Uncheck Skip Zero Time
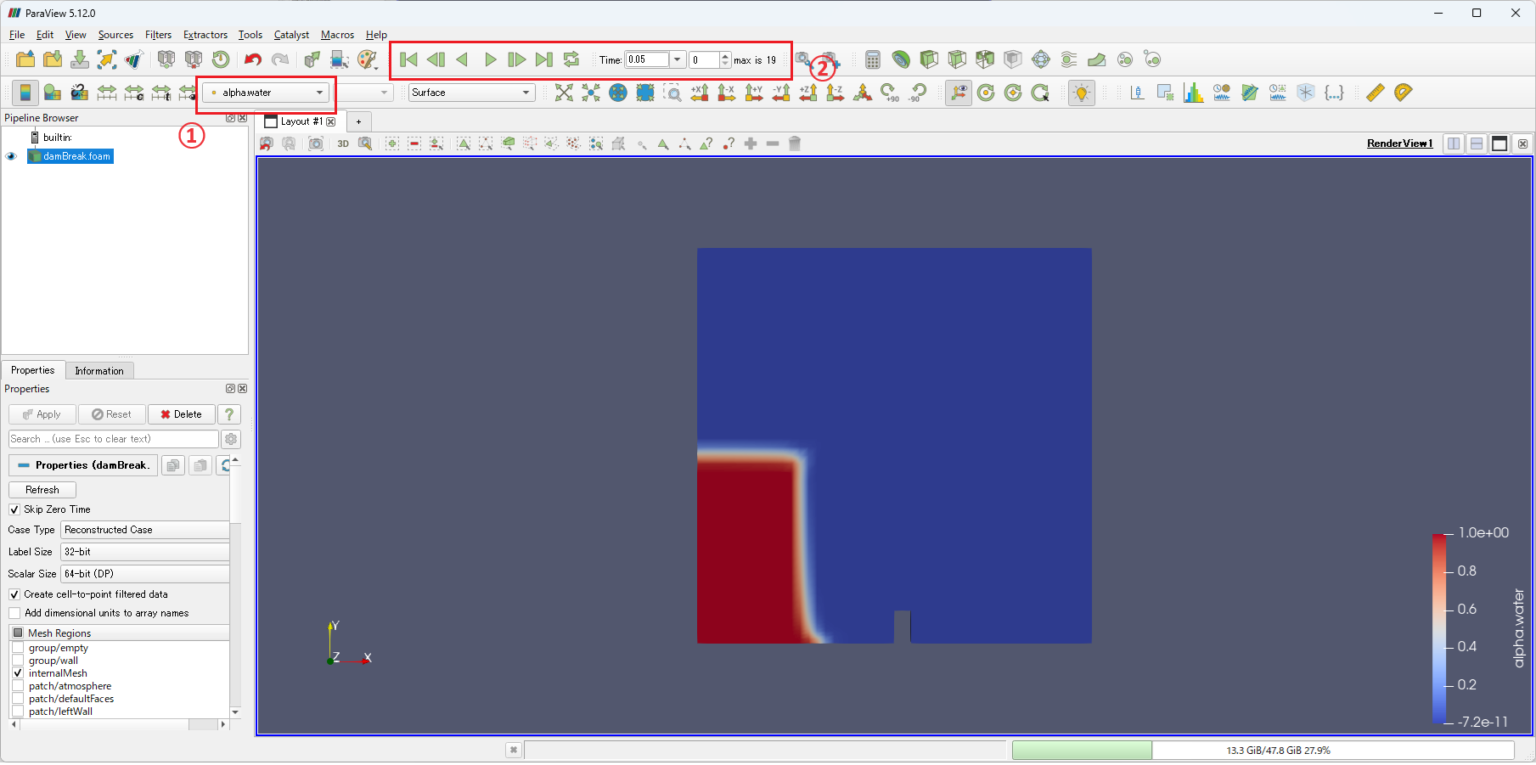 tap(15, 509)
